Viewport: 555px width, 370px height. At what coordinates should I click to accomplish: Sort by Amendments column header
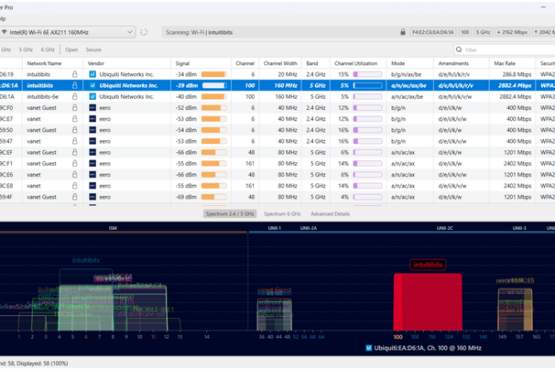click(453, 63)
